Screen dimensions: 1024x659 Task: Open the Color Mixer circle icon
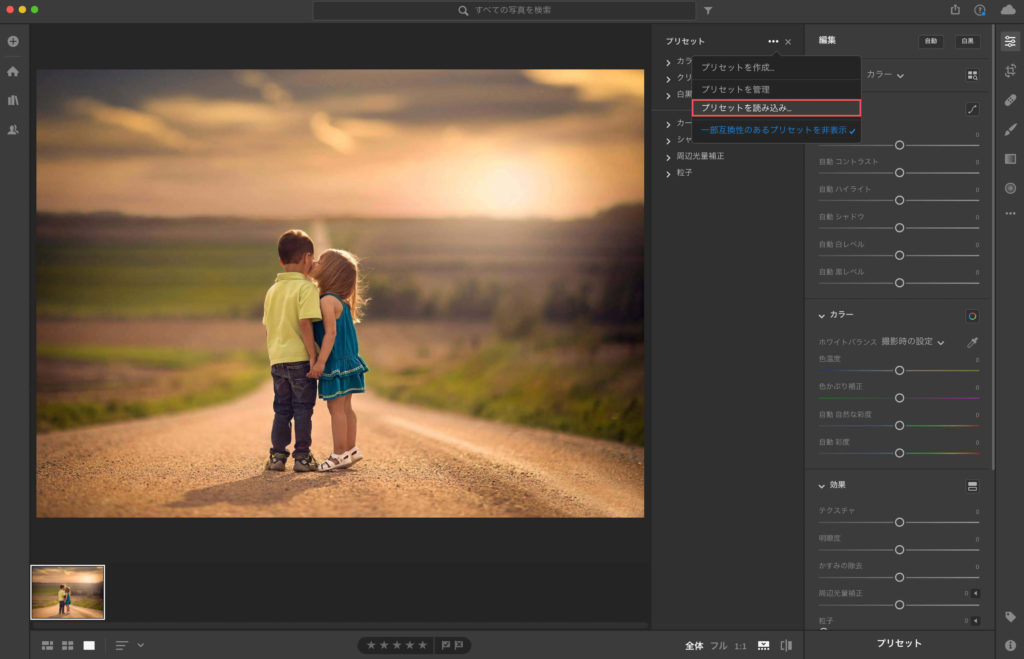[x=972, y=316]
